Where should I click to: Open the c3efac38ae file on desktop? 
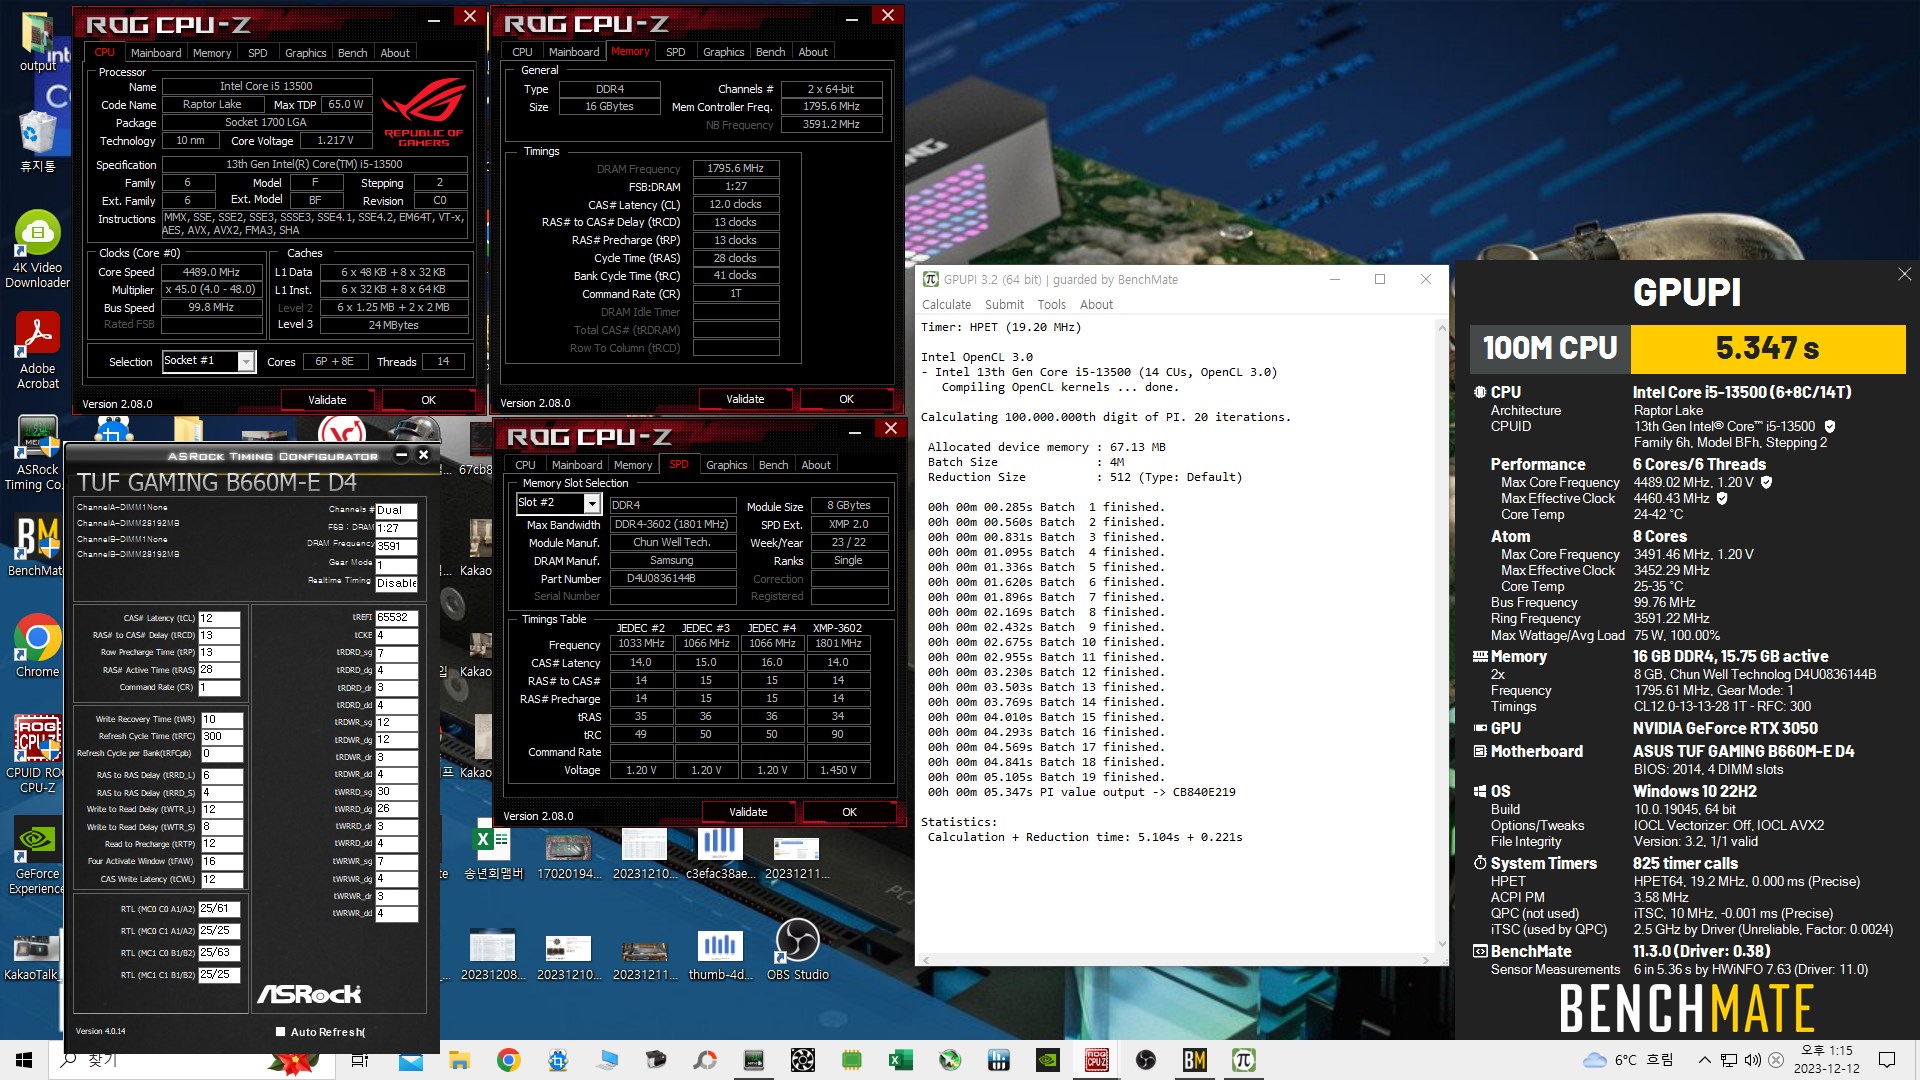(720, 853)
